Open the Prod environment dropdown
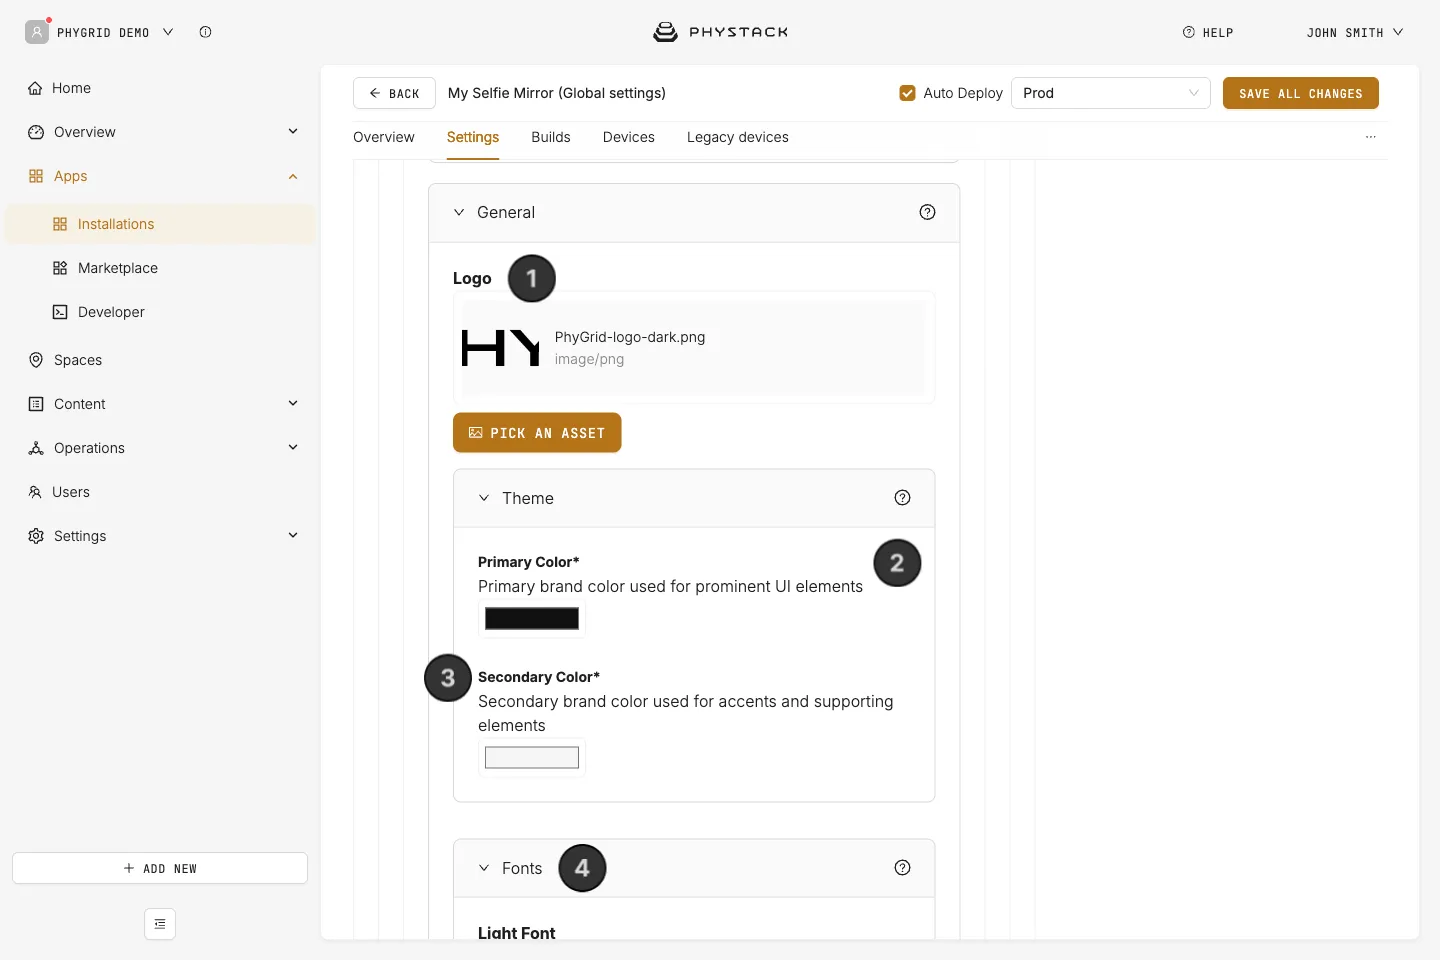Image resolution: width=1440 pixels, height=960 pixels. pyautogui.click(x=1110, y=93)
